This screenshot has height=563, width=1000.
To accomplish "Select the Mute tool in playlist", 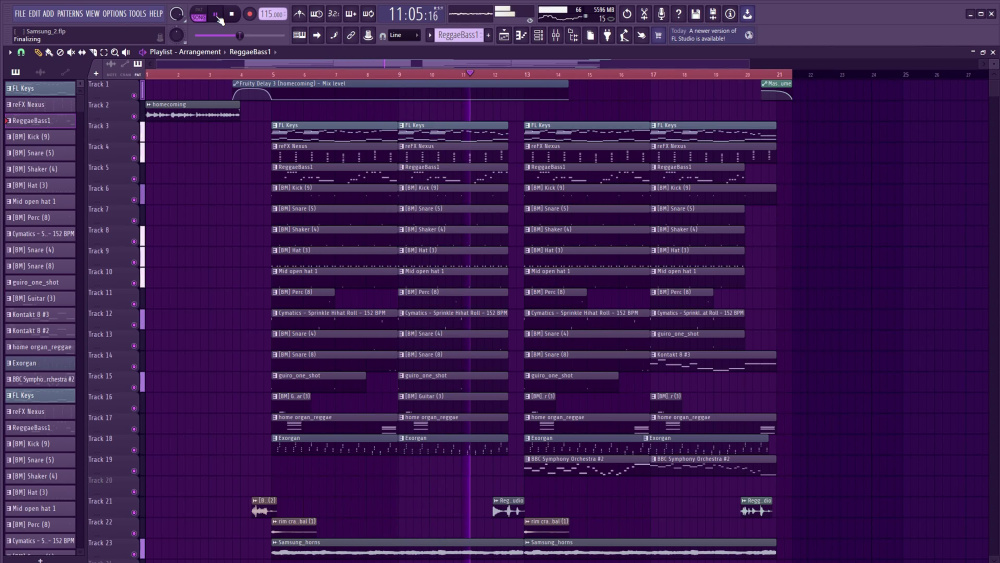I will click(71, 52).
